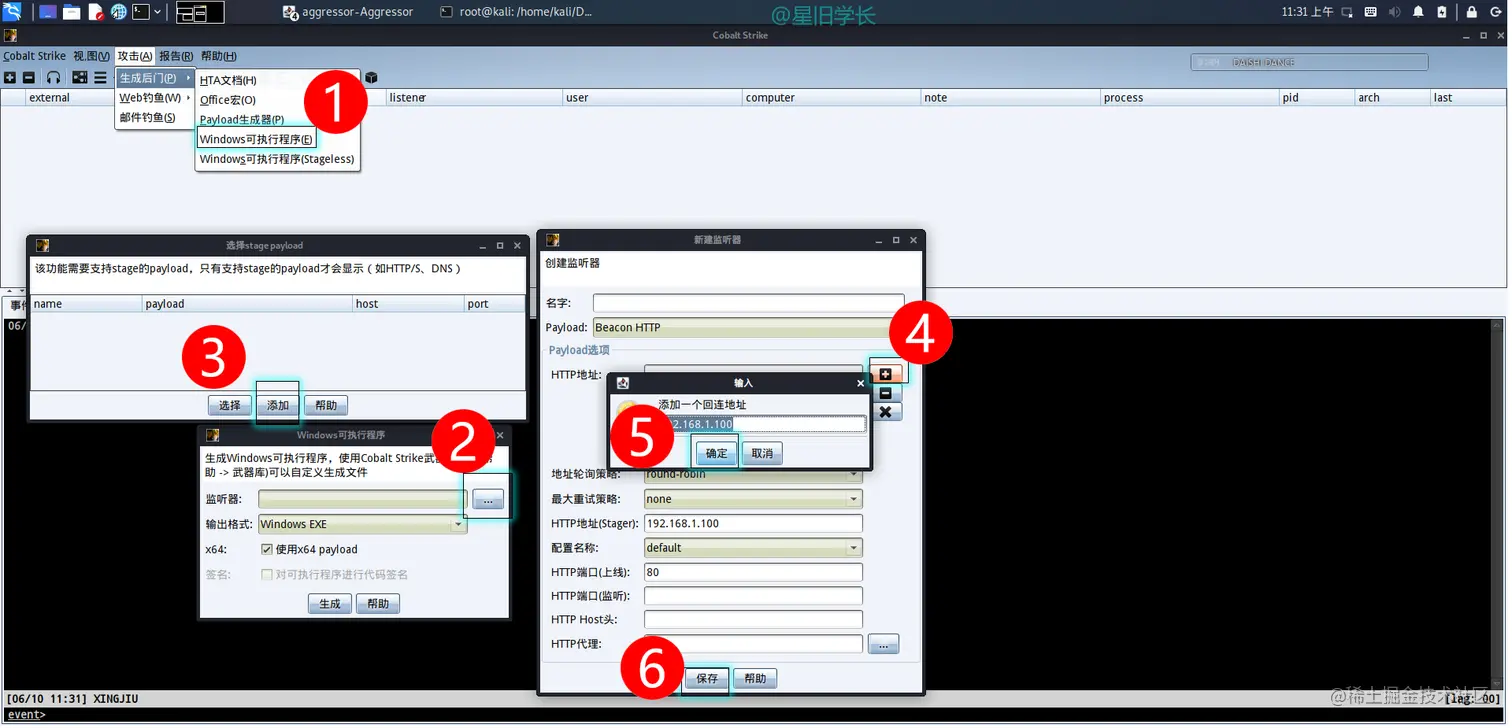Expand the terminal launcher dropdown arrow
Viewport: 1512px width, 728px height.
click(158, 12)
